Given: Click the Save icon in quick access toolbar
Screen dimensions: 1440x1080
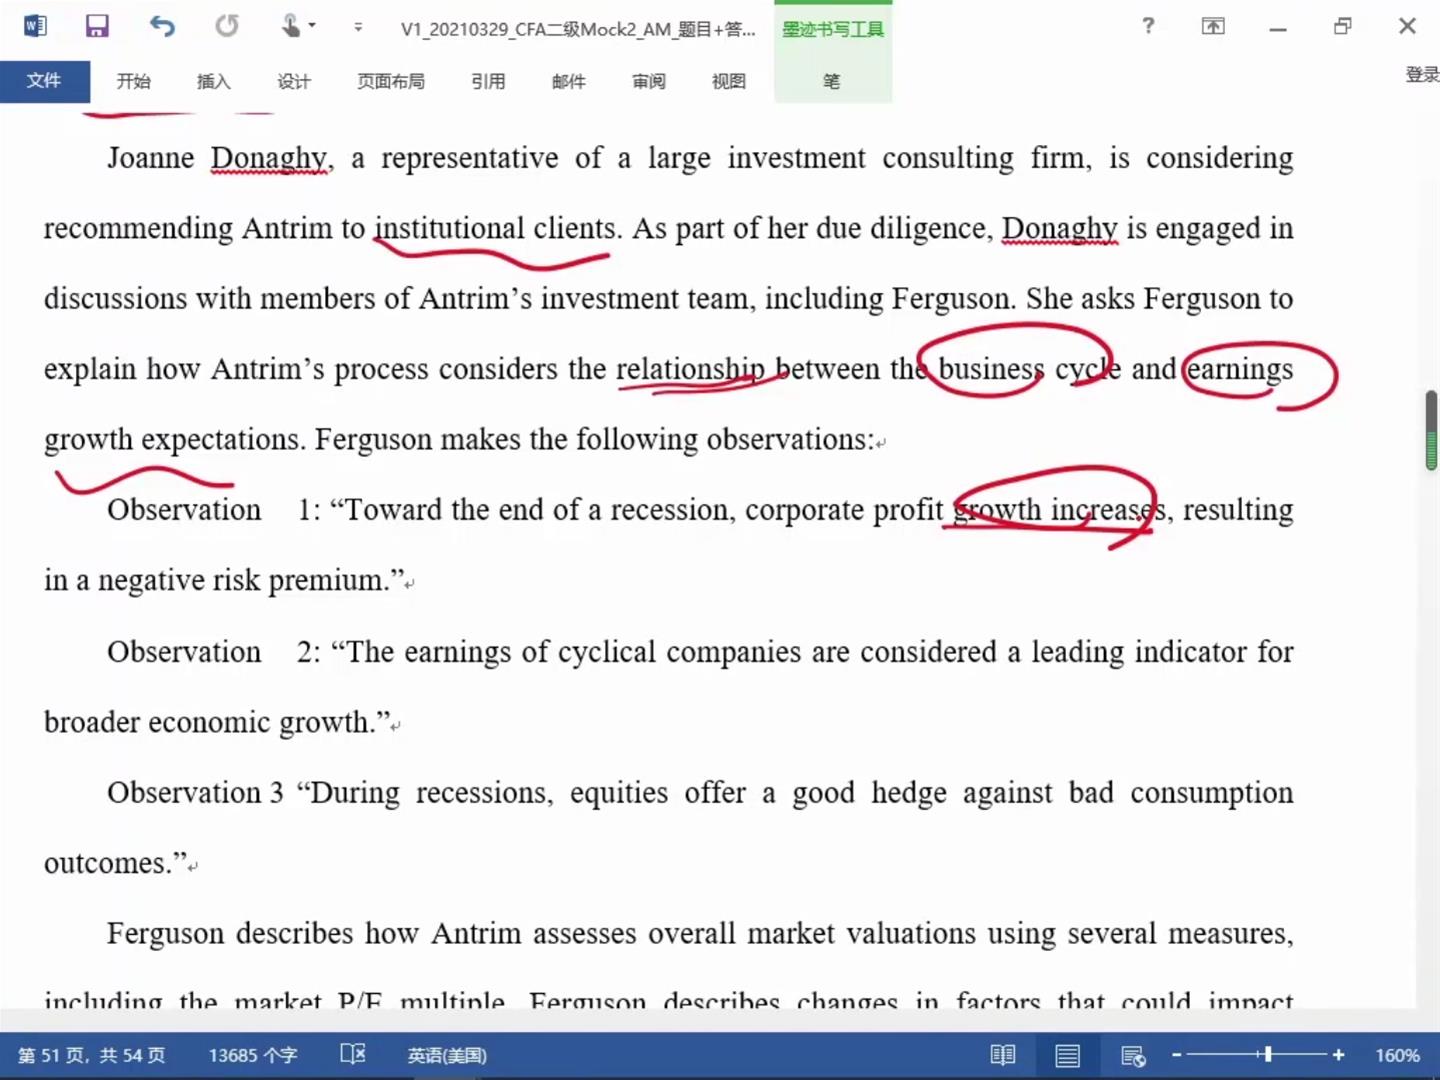Looking at the screenshot, I should [x=96, y=26].
